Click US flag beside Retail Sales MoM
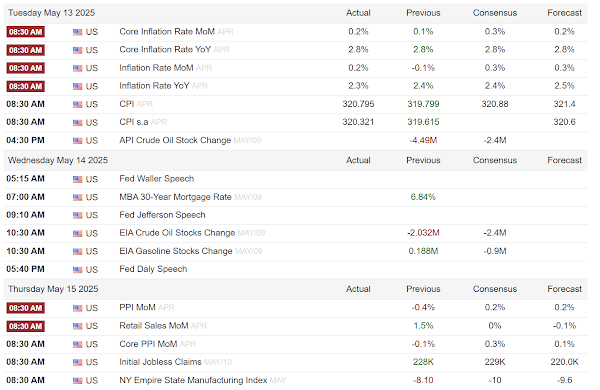The width and height of the screenshot is (600, 390). (77, 326)
